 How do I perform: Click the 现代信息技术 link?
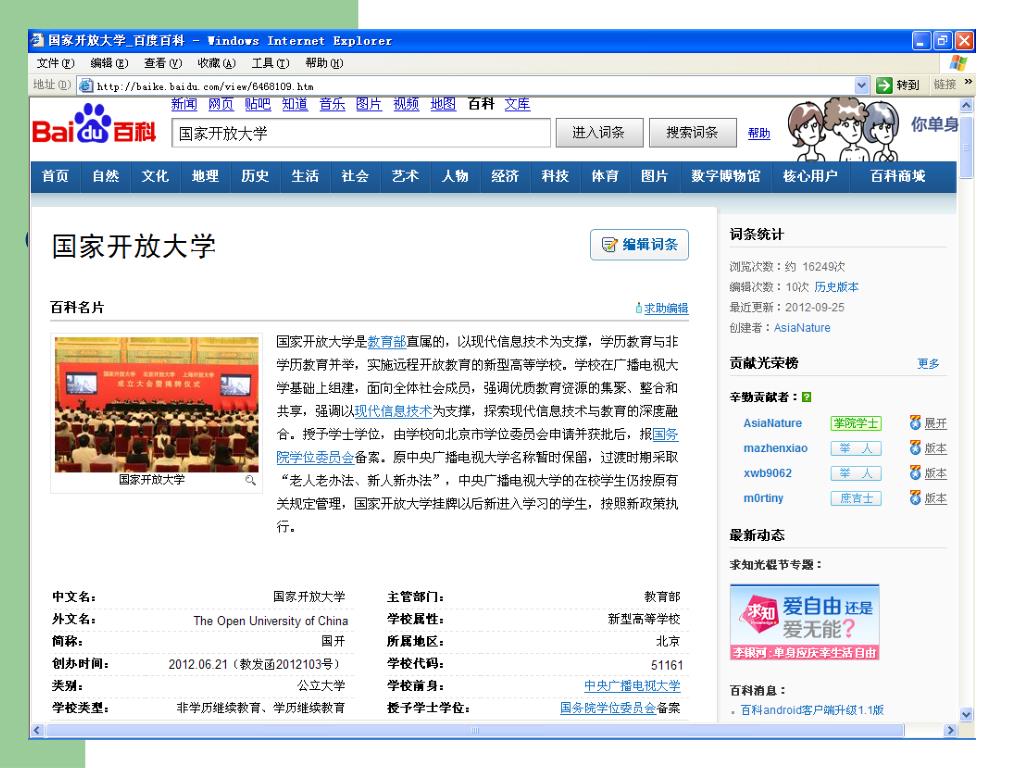tap(393, 411)
